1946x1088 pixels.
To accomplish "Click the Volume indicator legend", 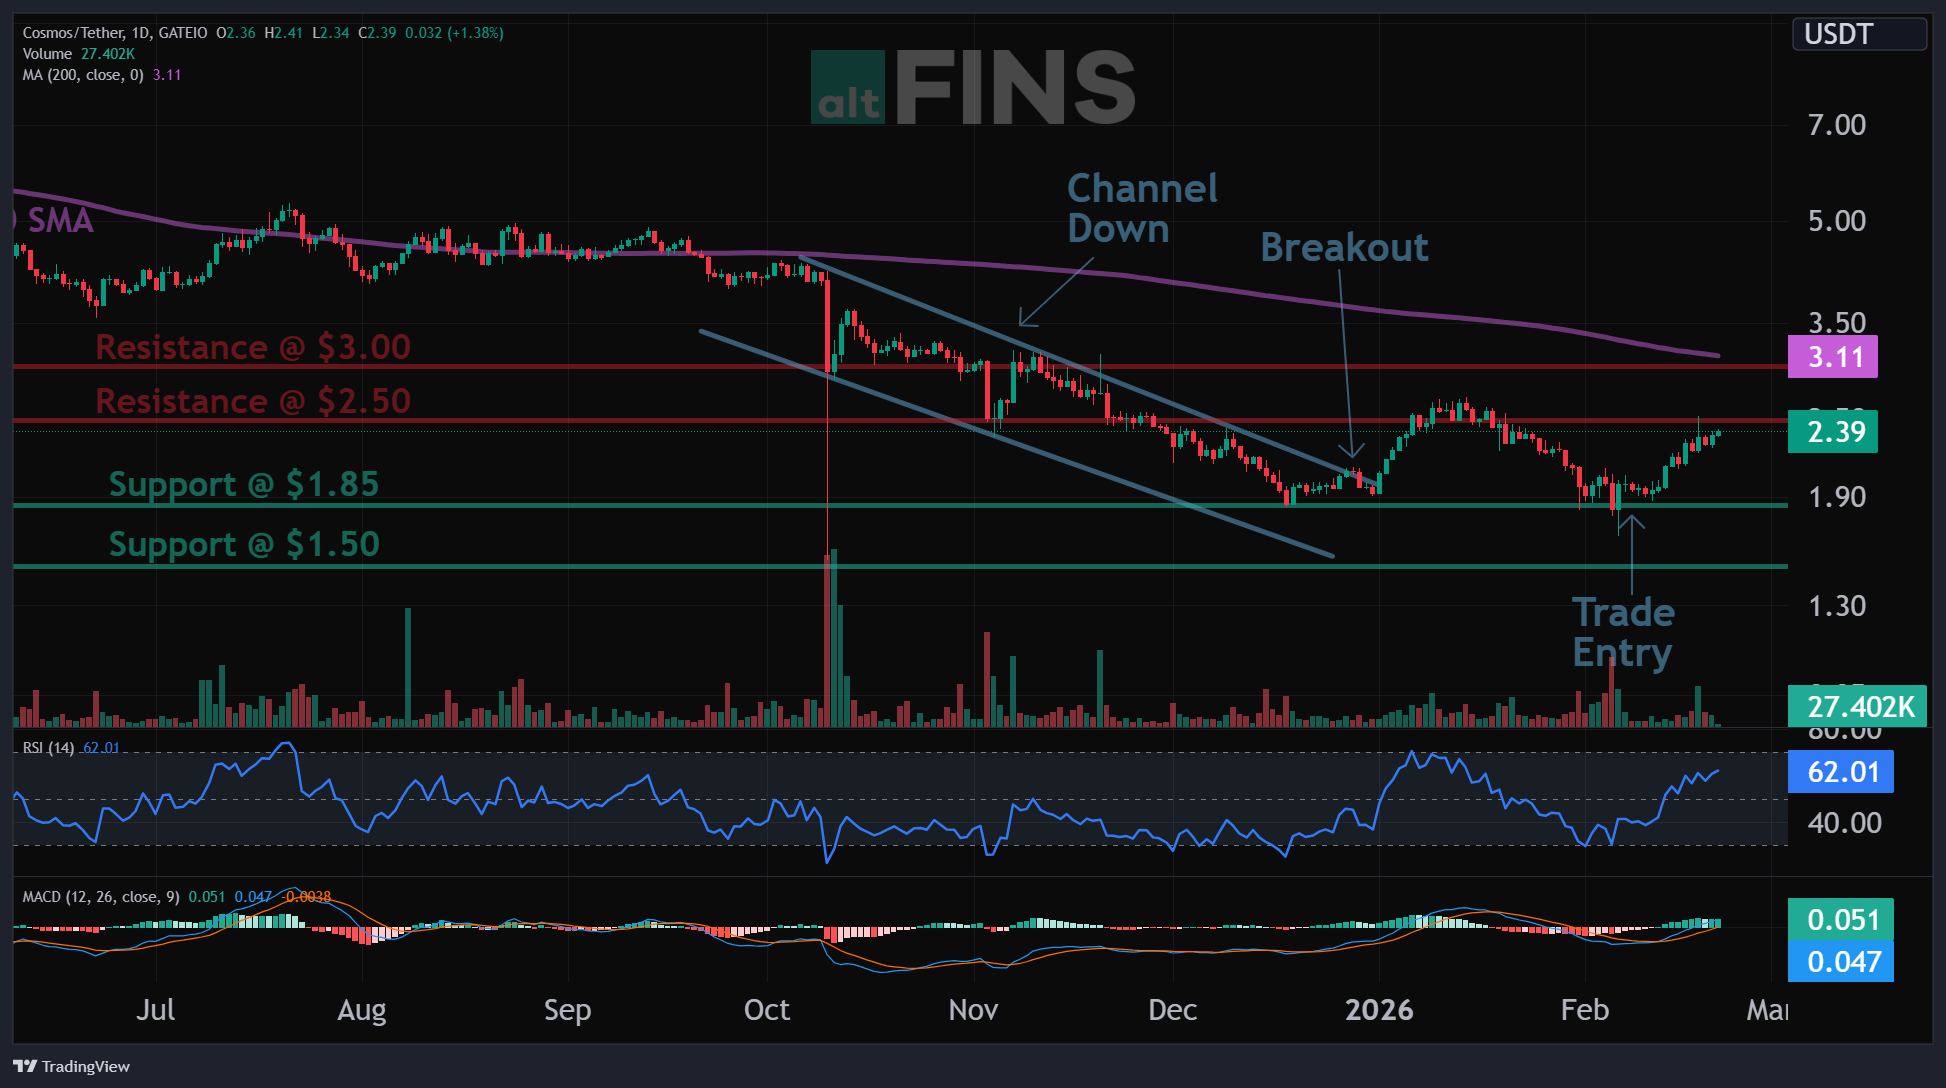I will point(47,54).
